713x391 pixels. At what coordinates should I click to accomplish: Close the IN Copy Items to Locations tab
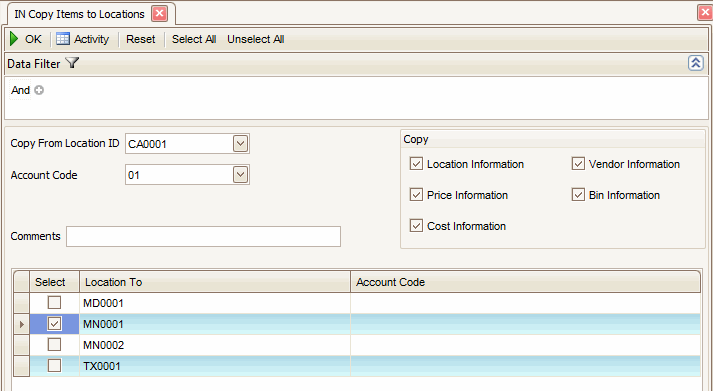click(159, 14)
